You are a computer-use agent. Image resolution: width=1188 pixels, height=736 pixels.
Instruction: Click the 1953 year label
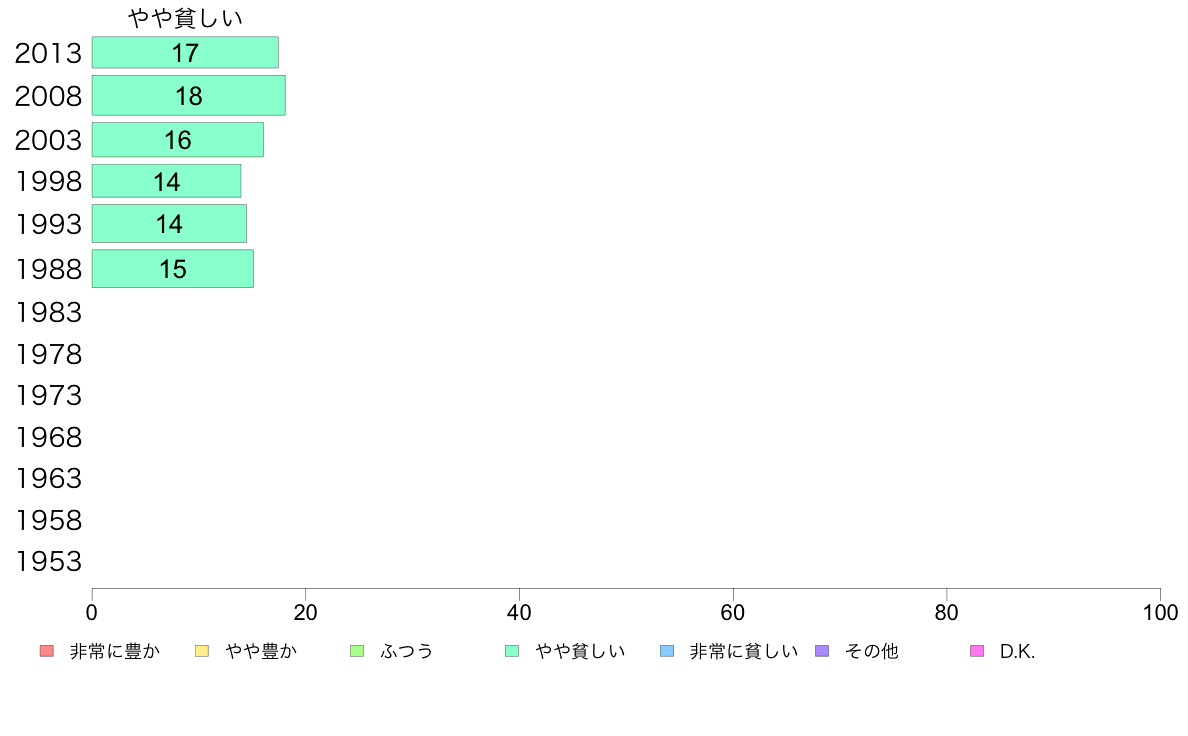tap(48, 562)
